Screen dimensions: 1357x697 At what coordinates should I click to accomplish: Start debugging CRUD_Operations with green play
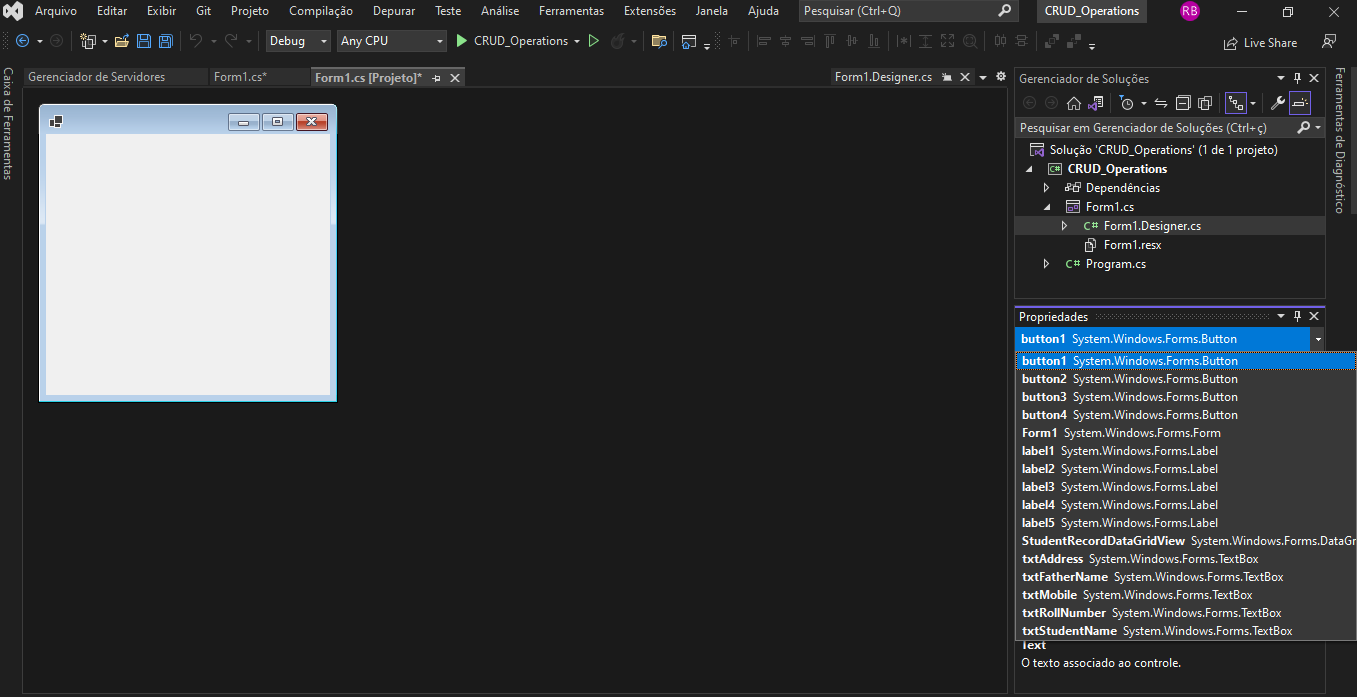[x=461, y=41]
